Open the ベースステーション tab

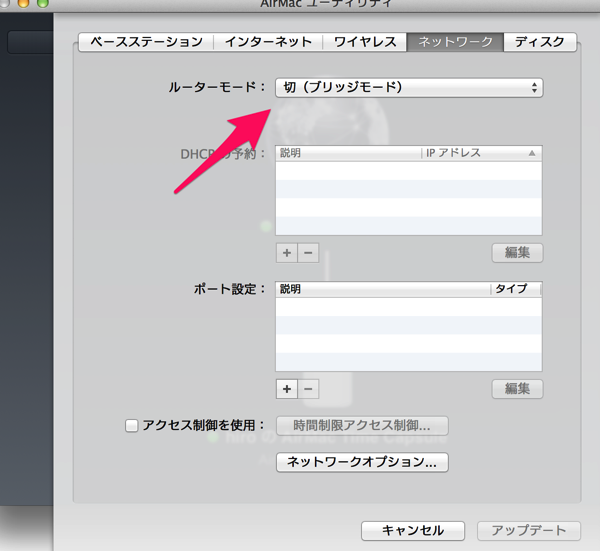point(146,42)
